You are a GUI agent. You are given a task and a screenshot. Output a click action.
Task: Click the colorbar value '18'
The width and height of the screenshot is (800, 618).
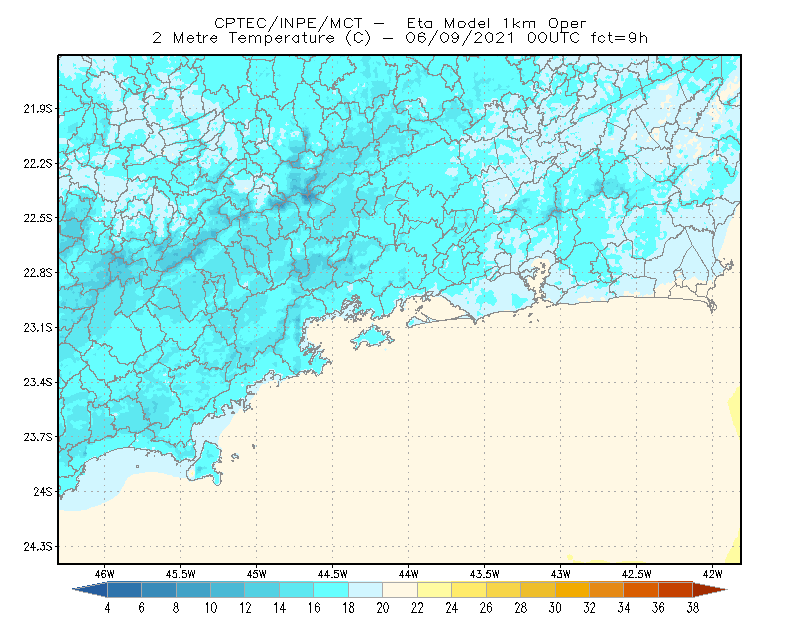(x=348, y=608)
